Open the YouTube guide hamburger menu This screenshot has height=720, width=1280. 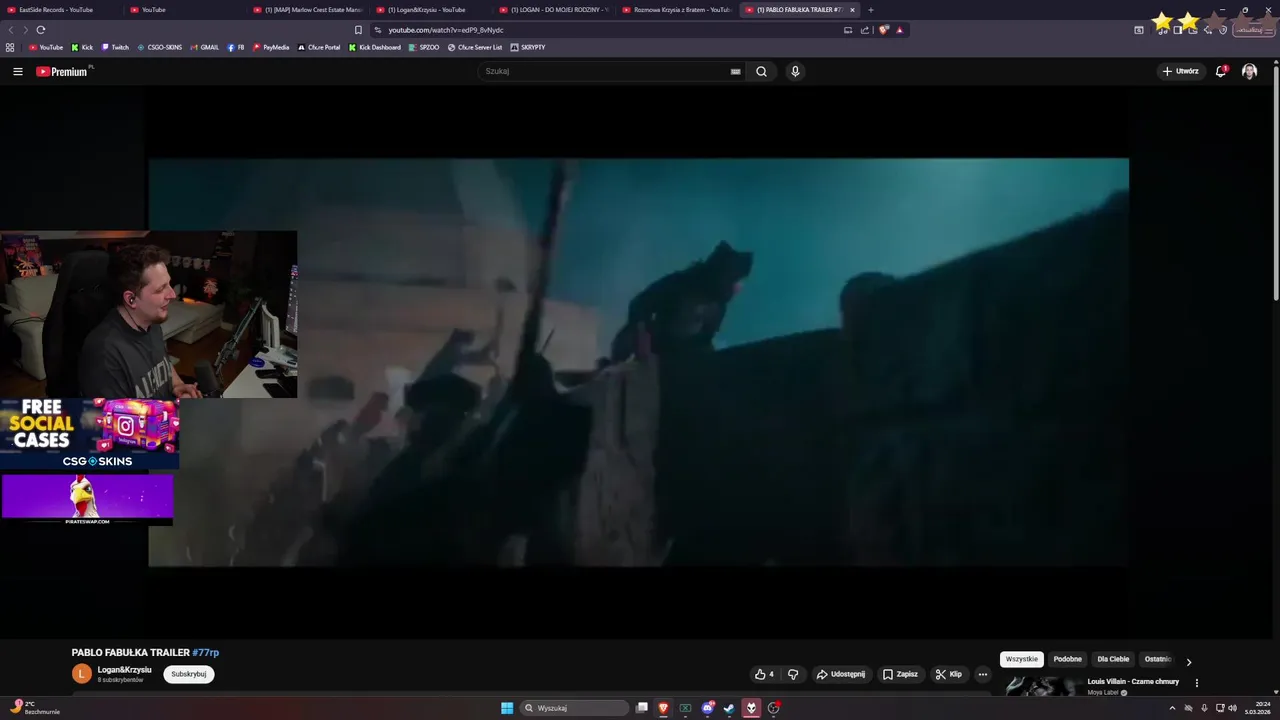click(x=18, y=72)
